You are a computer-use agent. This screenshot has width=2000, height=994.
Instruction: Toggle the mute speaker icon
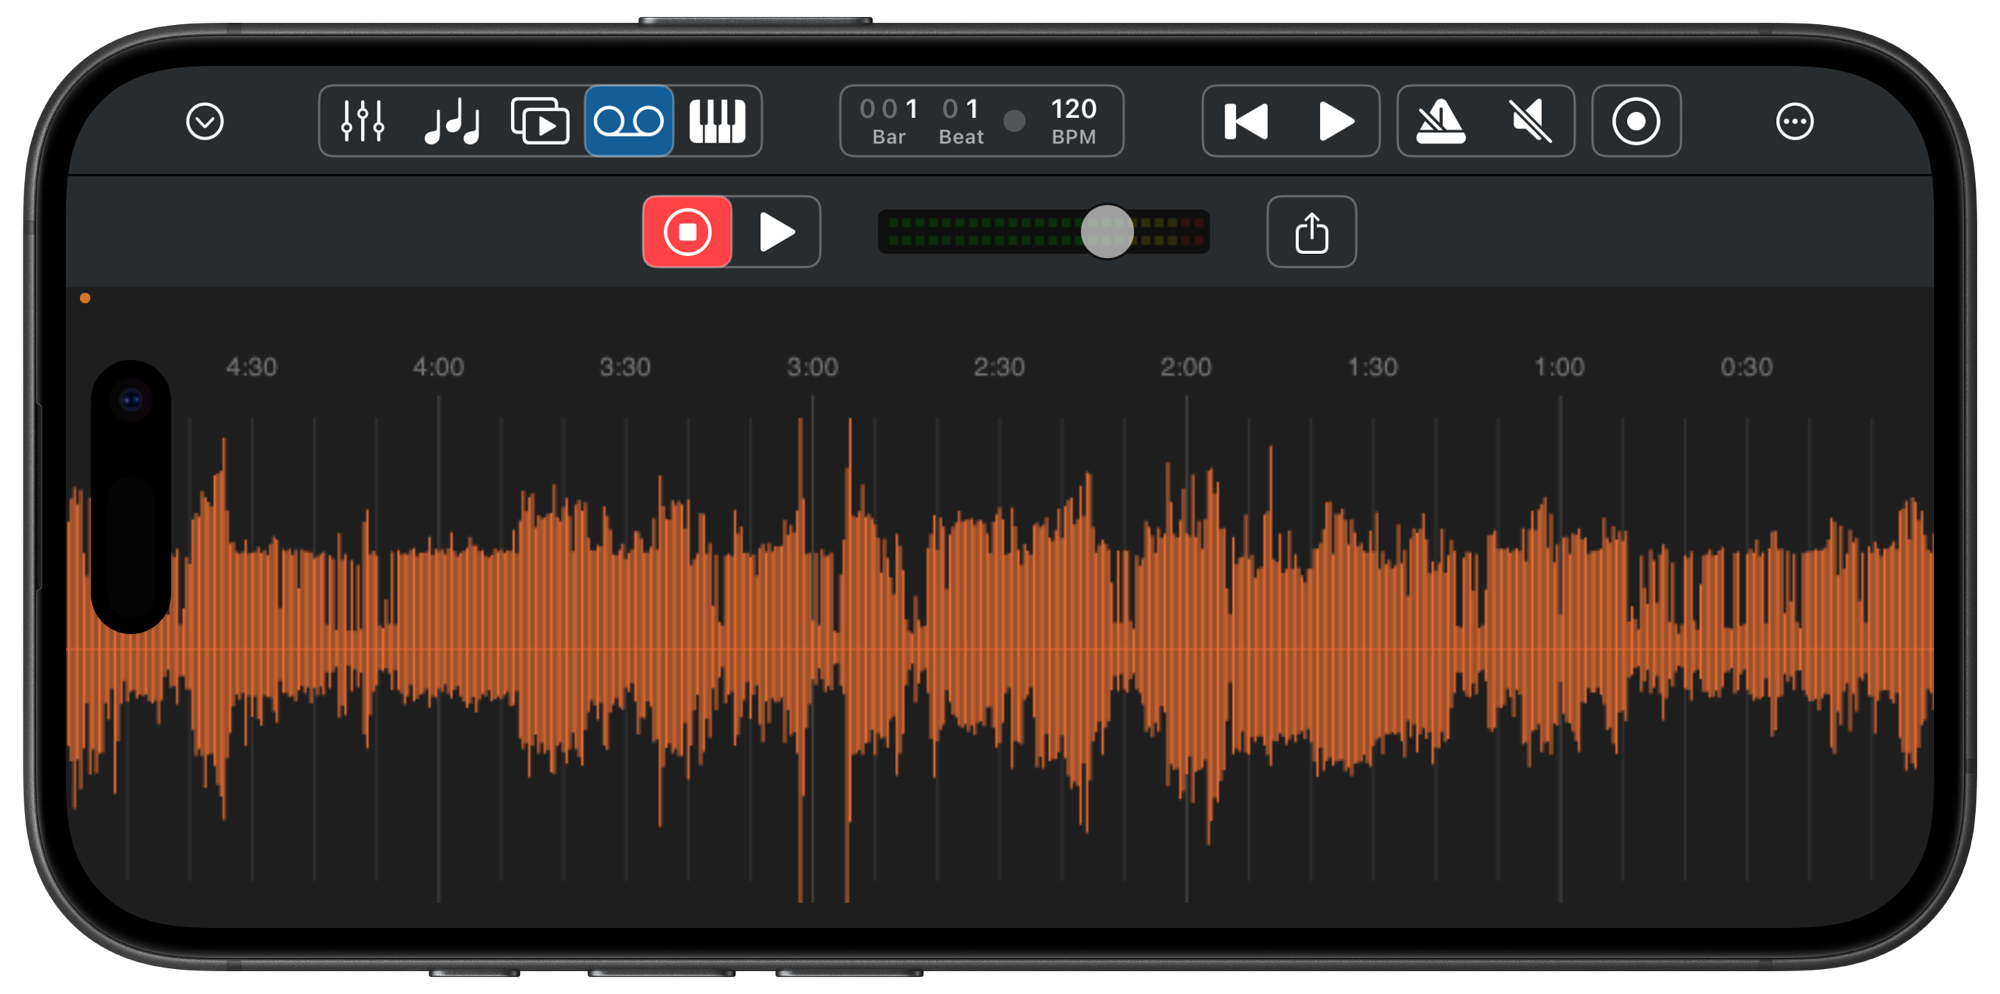click(x=1530, y=122)
